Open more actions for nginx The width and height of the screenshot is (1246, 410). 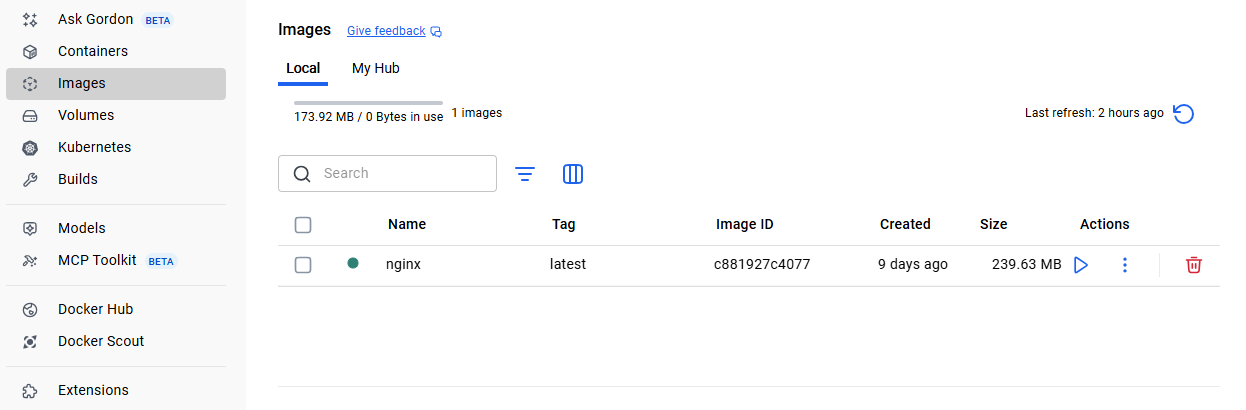point(1125,265)
